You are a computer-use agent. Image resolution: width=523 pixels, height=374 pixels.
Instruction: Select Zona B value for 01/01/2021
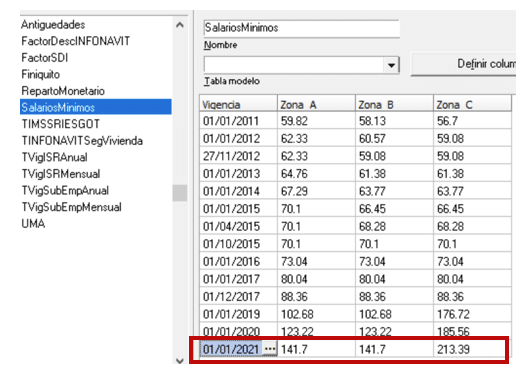[x=394, y=349]
